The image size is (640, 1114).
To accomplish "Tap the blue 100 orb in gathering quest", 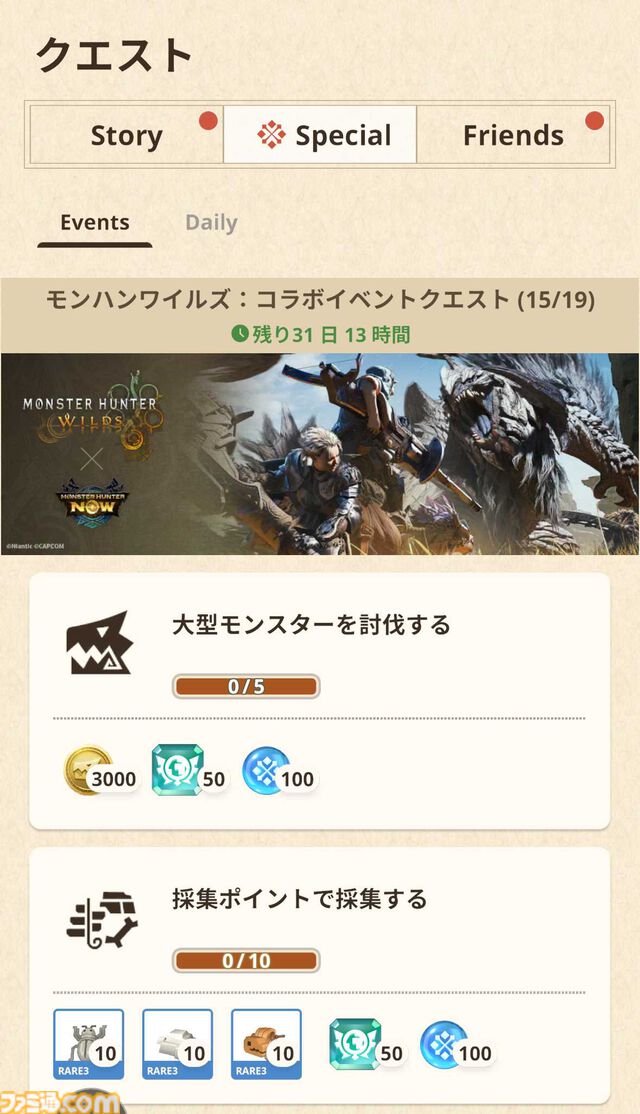I will click(457, 1045).
